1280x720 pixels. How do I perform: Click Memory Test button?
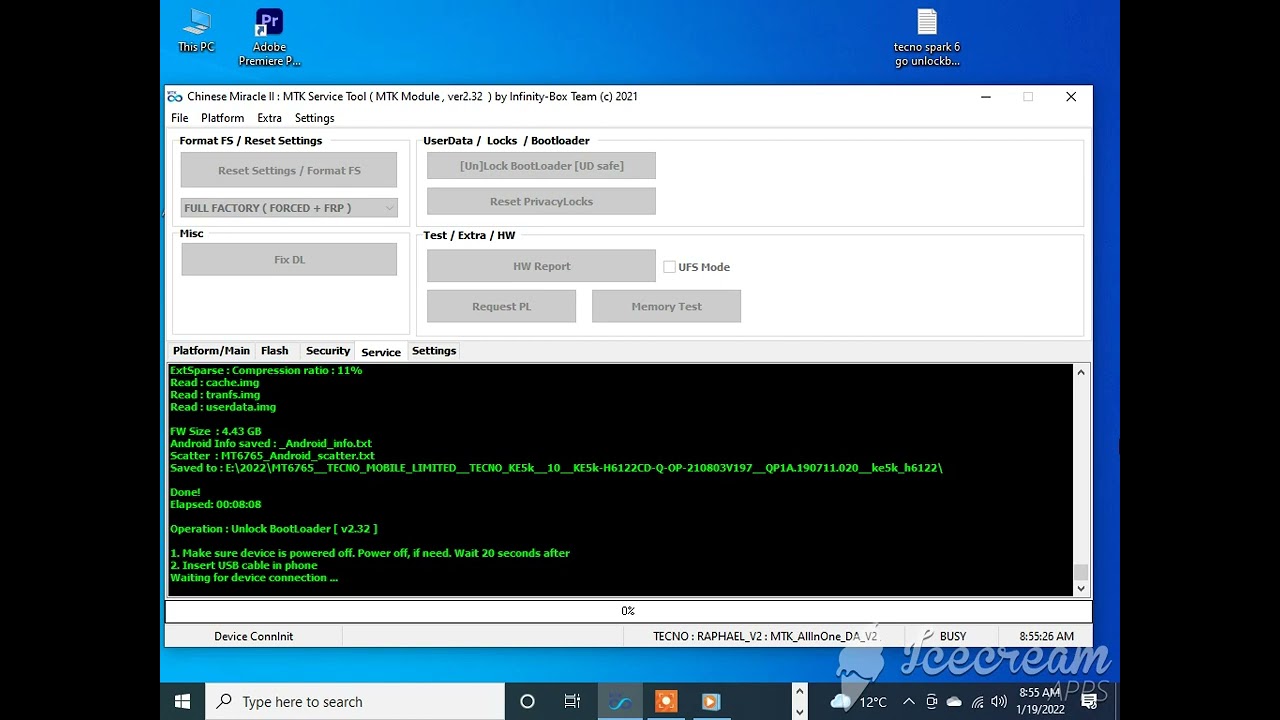click(666, 306)
